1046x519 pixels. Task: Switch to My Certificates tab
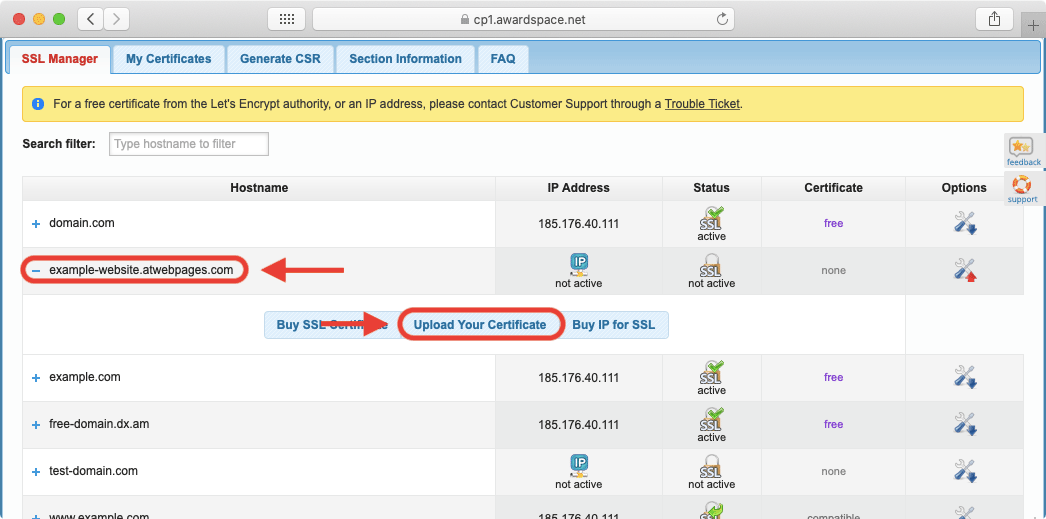(168, 59)
